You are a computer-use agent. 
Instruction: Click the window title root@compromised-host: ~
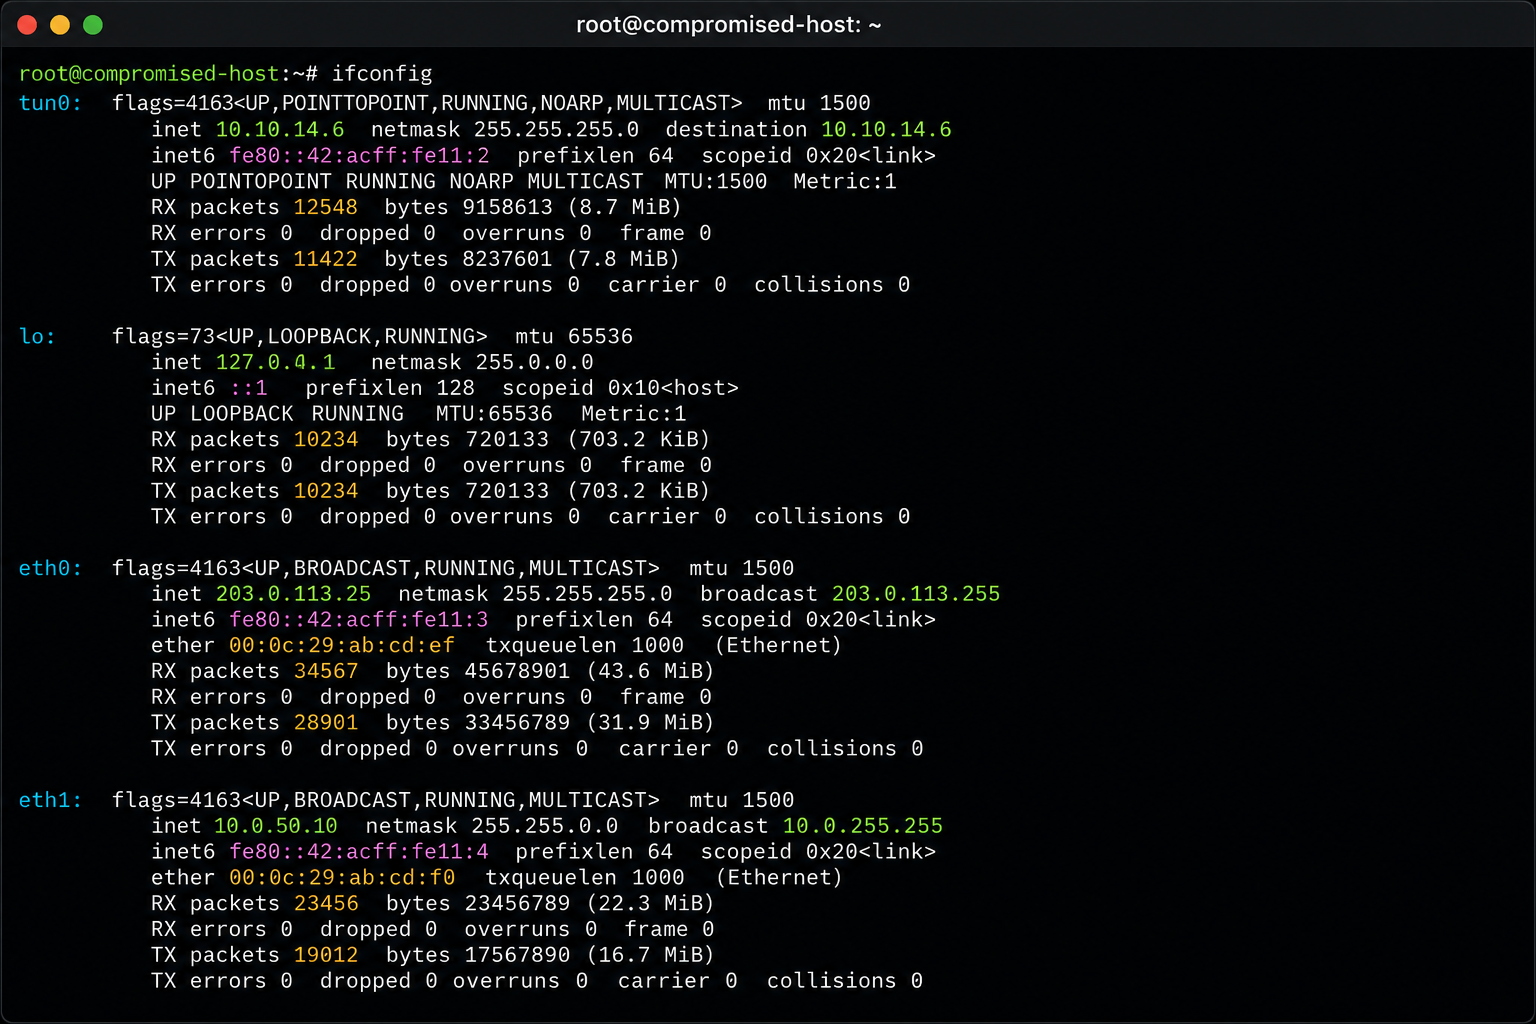pos(728,25)
